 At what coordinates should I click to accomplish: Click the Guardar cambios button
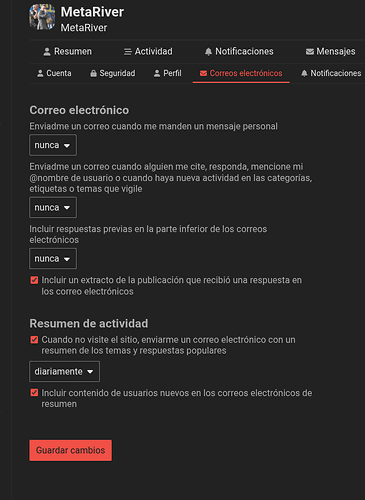(71, 451)
